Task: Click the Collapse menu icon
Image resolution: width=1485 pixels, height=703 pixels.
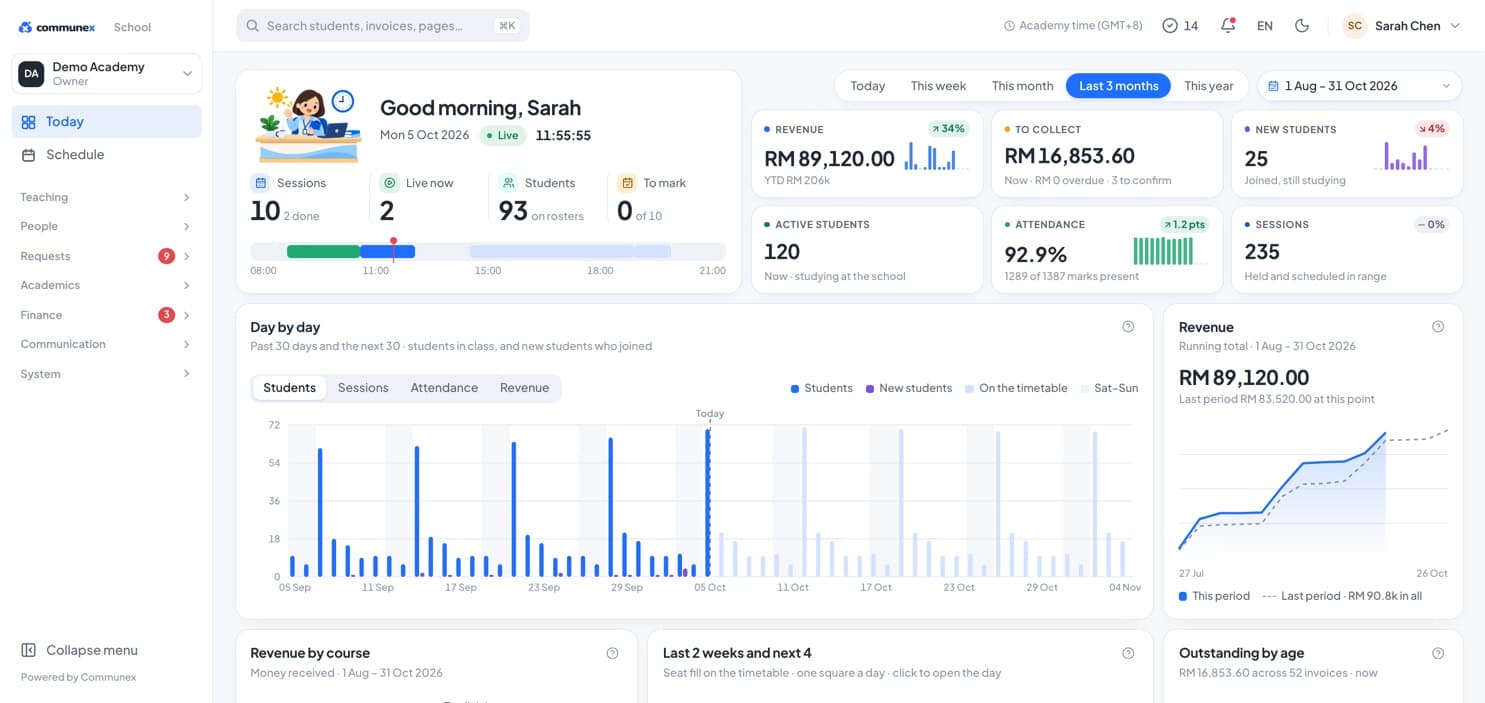Action: (29, 650)
